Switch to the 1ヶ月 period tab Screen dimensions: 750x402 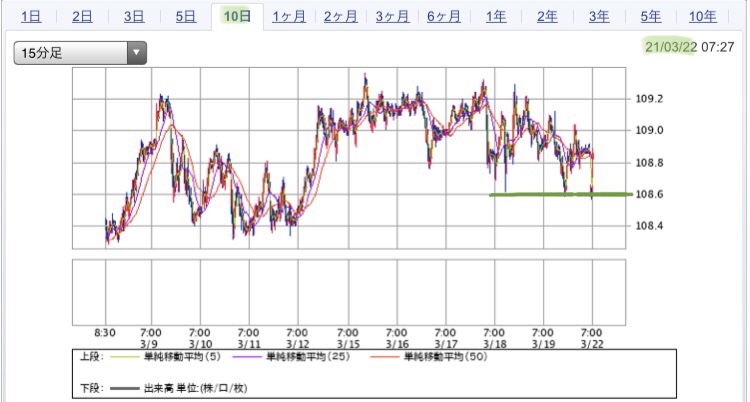[289, 17]
